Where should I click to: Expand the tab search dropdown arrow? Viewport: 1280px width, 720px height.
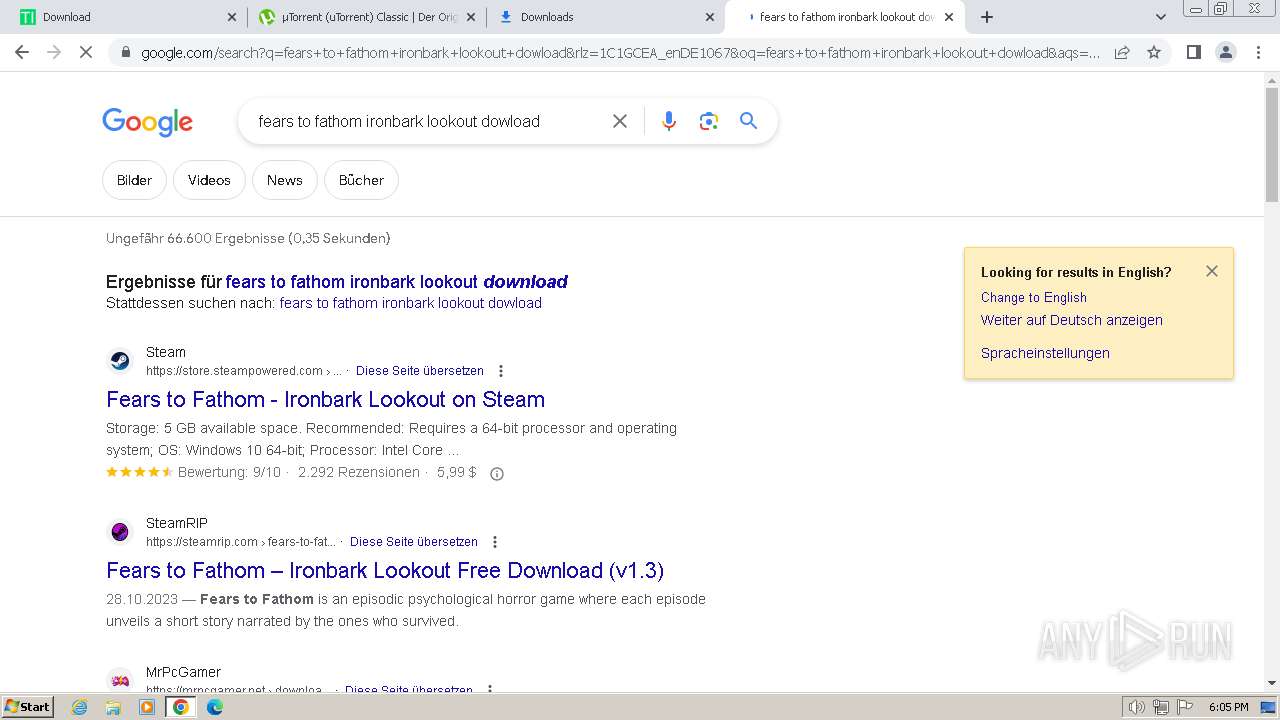pos(1161,17)
